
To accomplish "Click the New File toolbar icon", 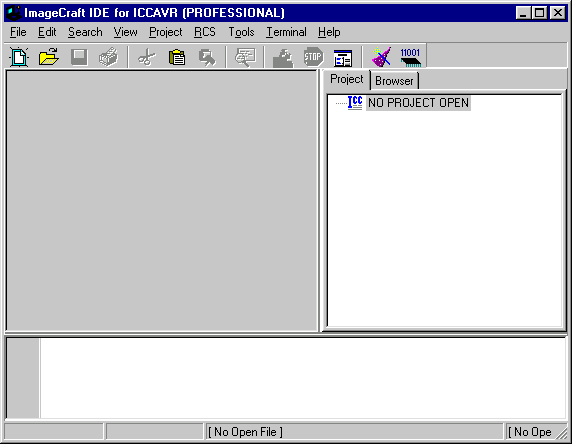I will pyautogui.click(x=19, y=57).
